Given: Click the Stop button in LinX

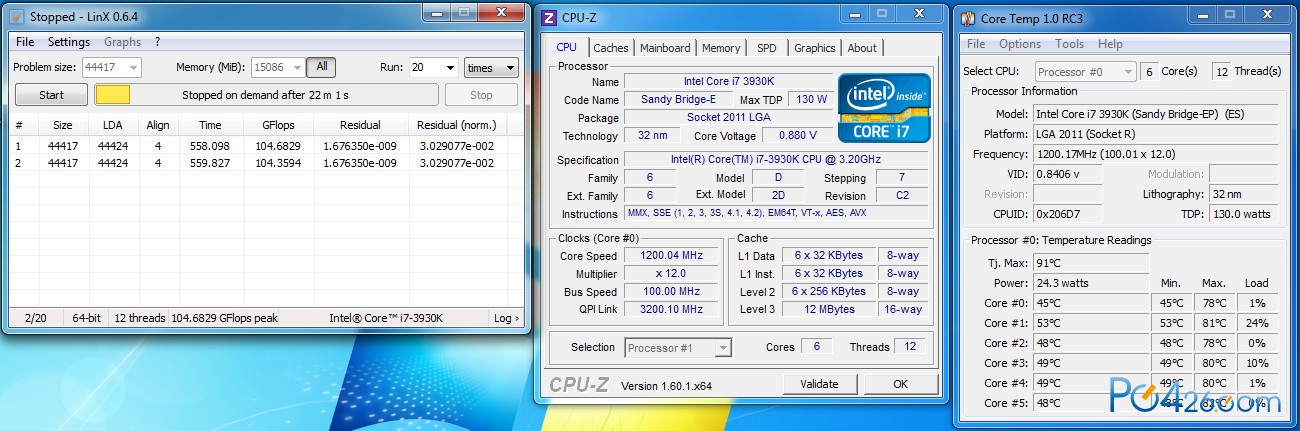Looking at the screenshot, I should [481, 95].
